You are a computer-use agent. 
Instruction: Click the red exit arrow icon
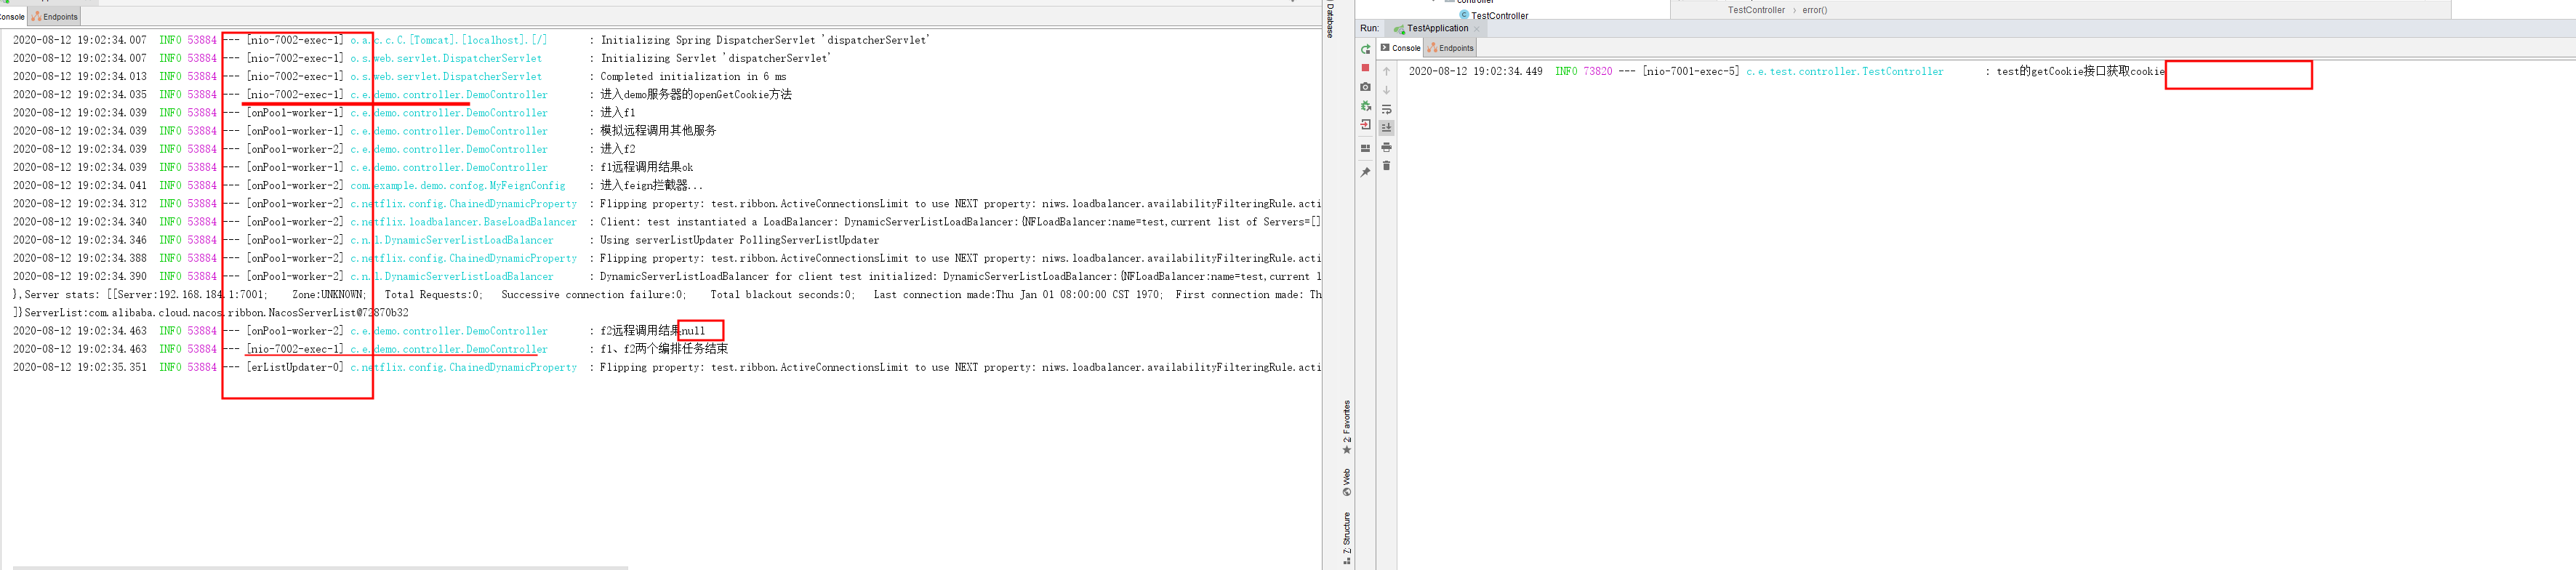pos(1366,125)
